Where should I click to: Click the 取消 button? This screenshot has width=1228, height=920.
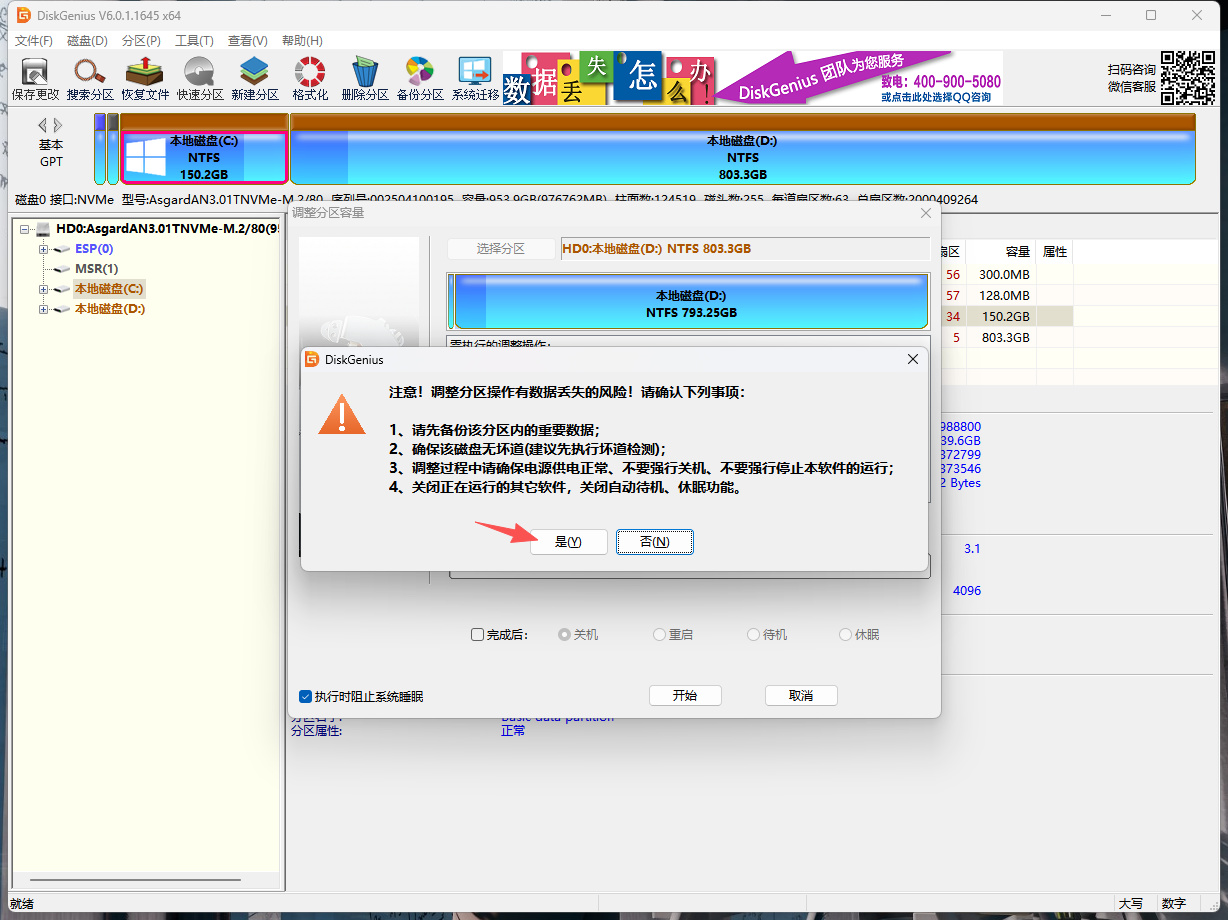[801, 696]
